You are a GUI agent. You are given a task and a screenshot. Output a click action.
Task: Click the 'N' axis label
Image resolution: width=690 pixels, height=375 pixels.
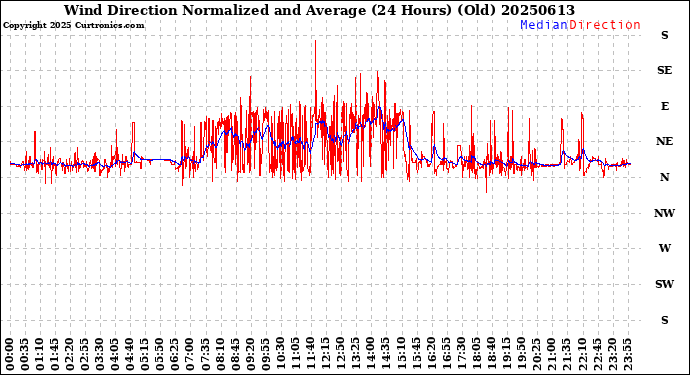[x=664, y=177]
